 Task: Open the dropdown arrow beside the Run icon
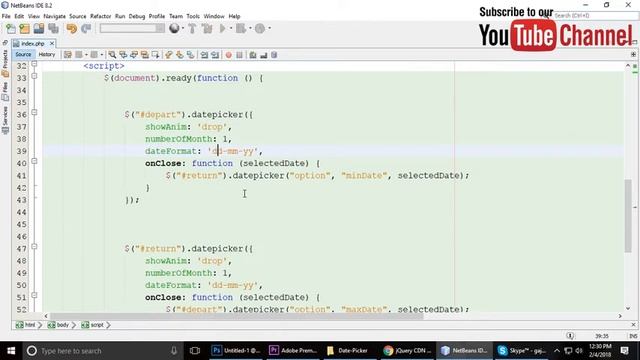click(x=231, y=29)
